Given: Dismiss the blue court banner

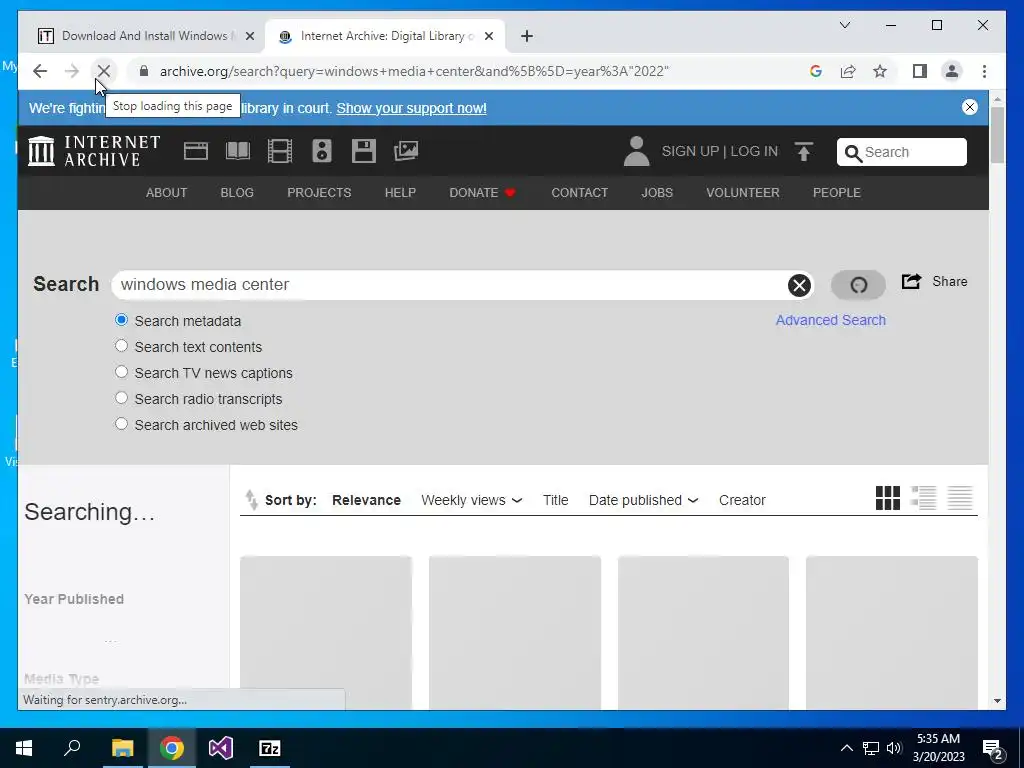Looking at the screenshot, I should pos(970,107).
